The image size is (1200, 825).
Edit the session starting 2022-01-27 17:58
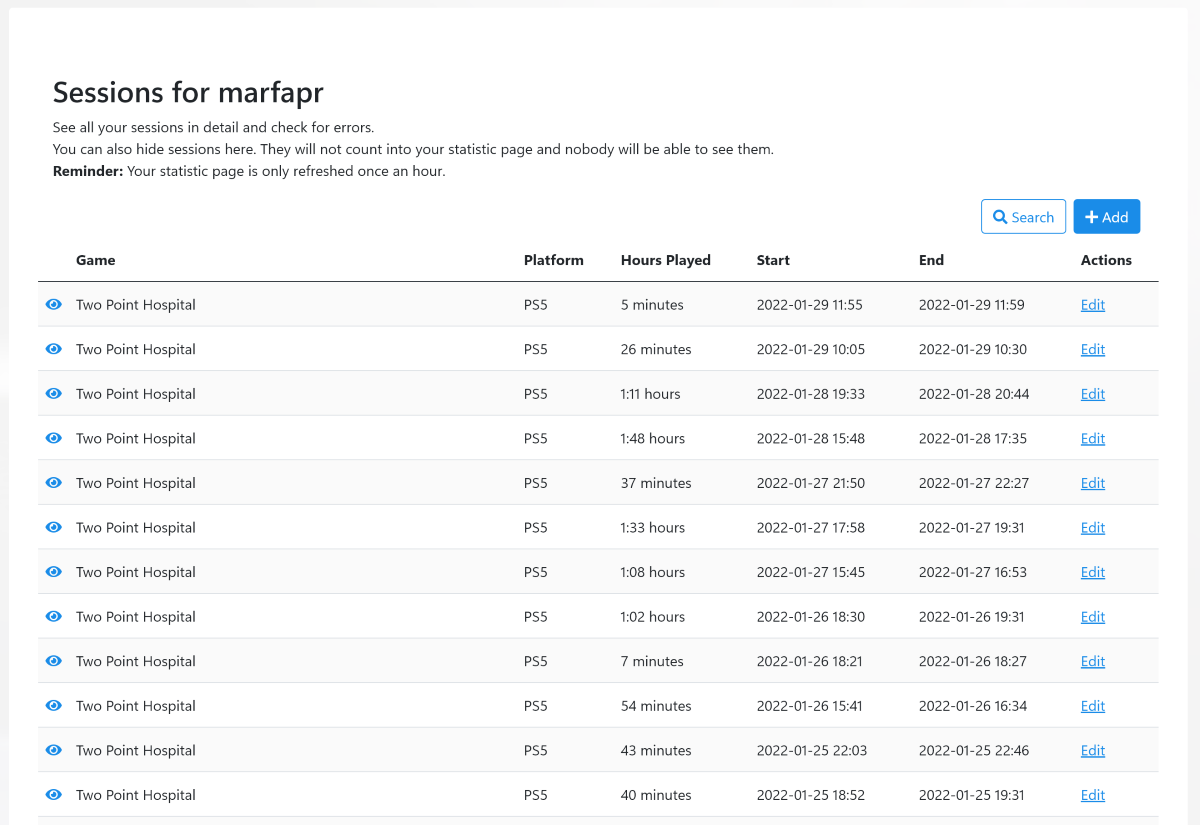tap(1093, 528)
